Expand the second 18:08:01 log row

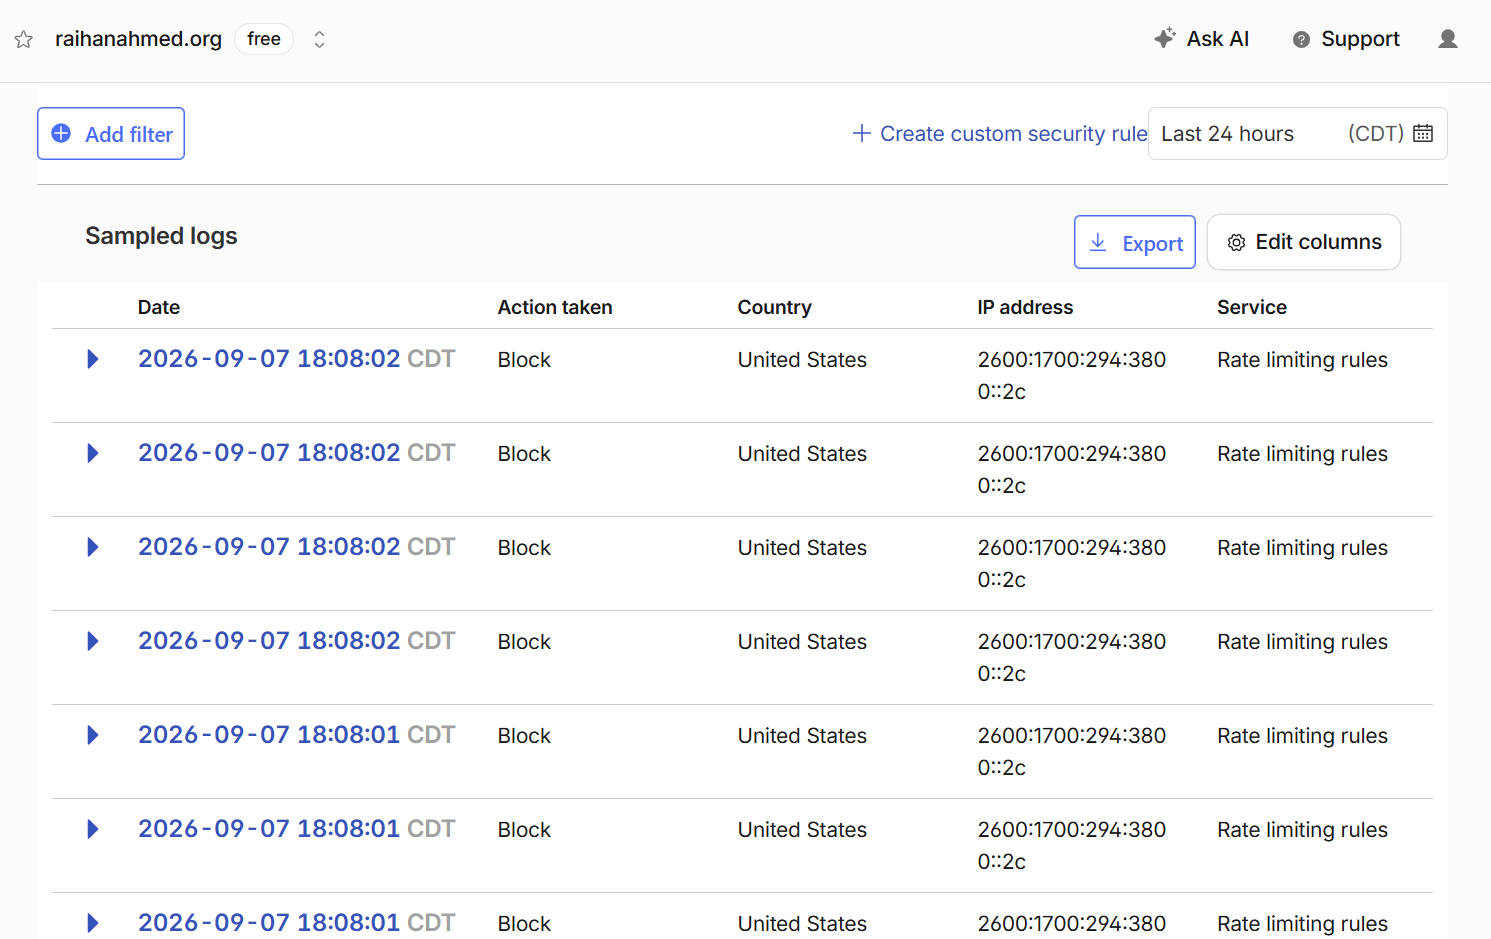tap(93, 829)
